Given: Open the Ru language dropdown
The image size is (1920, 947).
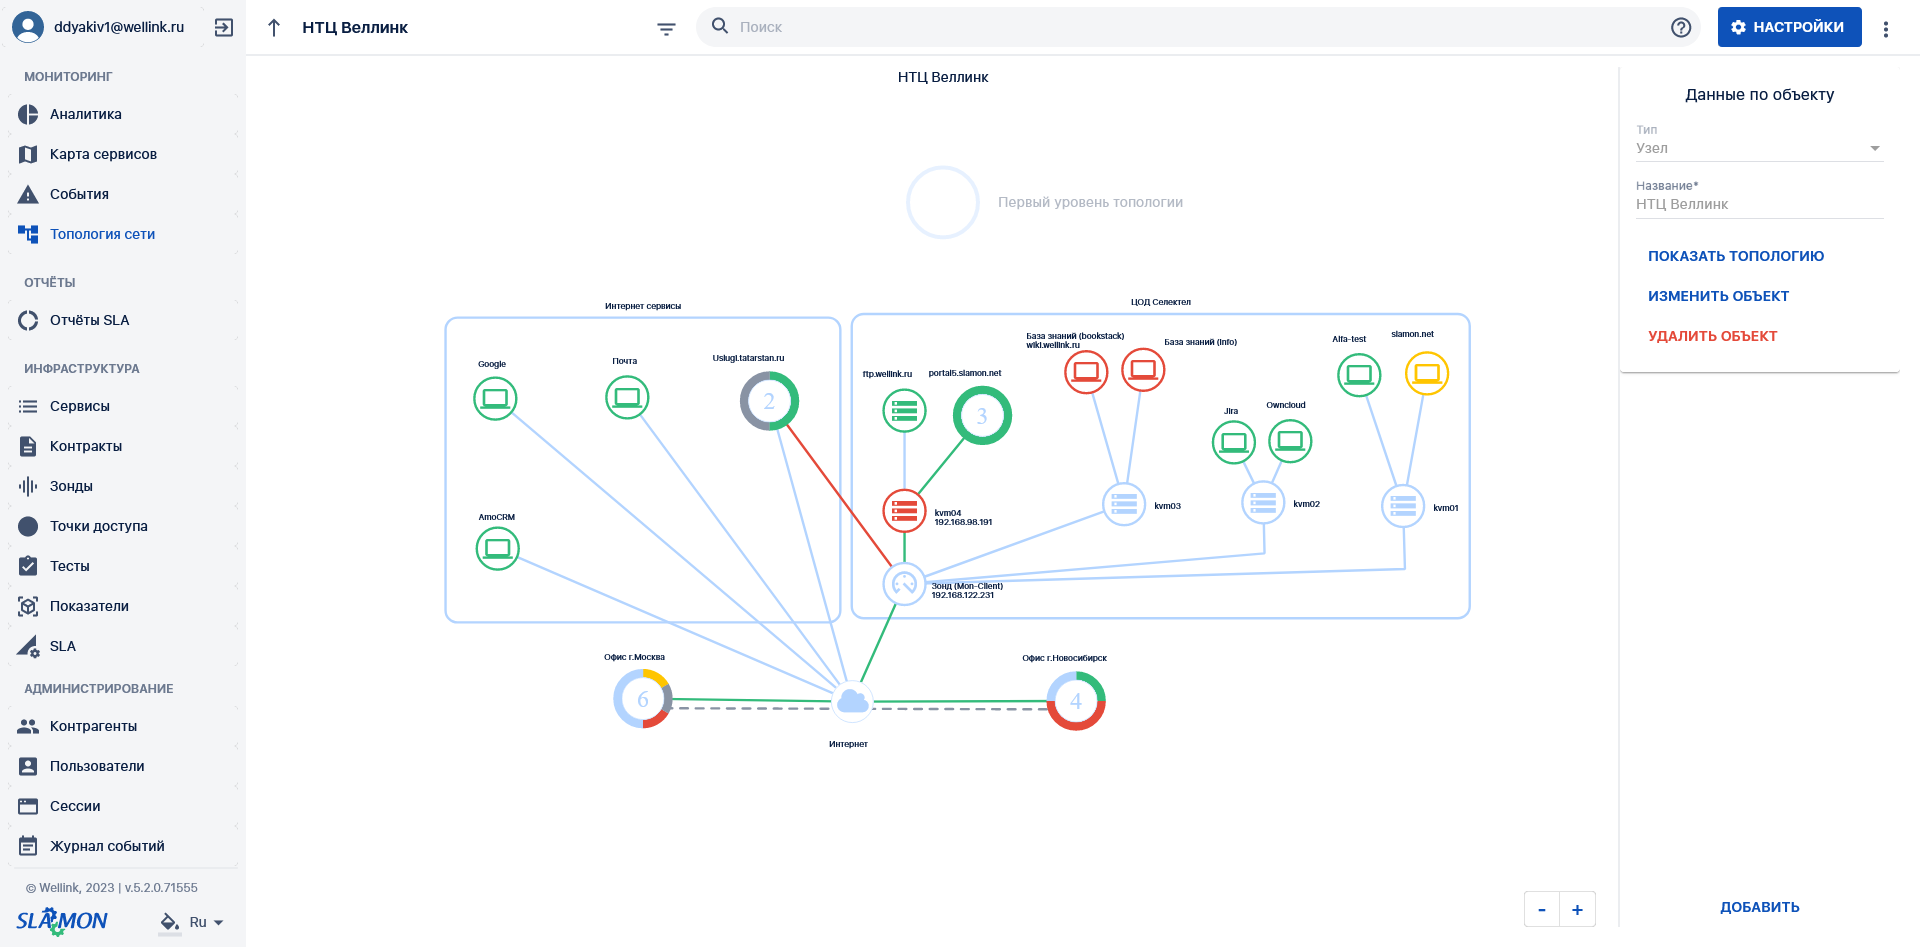Looking at the screenshot, I should click(x=207, y=922).
